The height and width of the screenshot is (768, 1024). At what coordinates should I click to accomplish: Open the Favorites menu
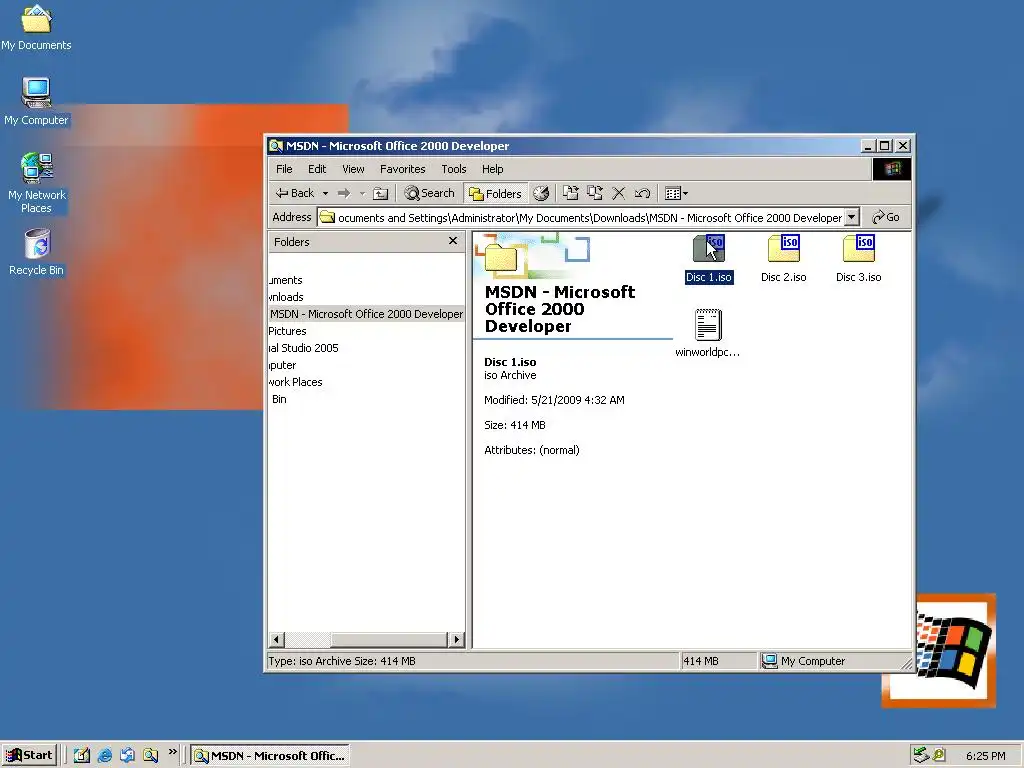coord(402,169)
